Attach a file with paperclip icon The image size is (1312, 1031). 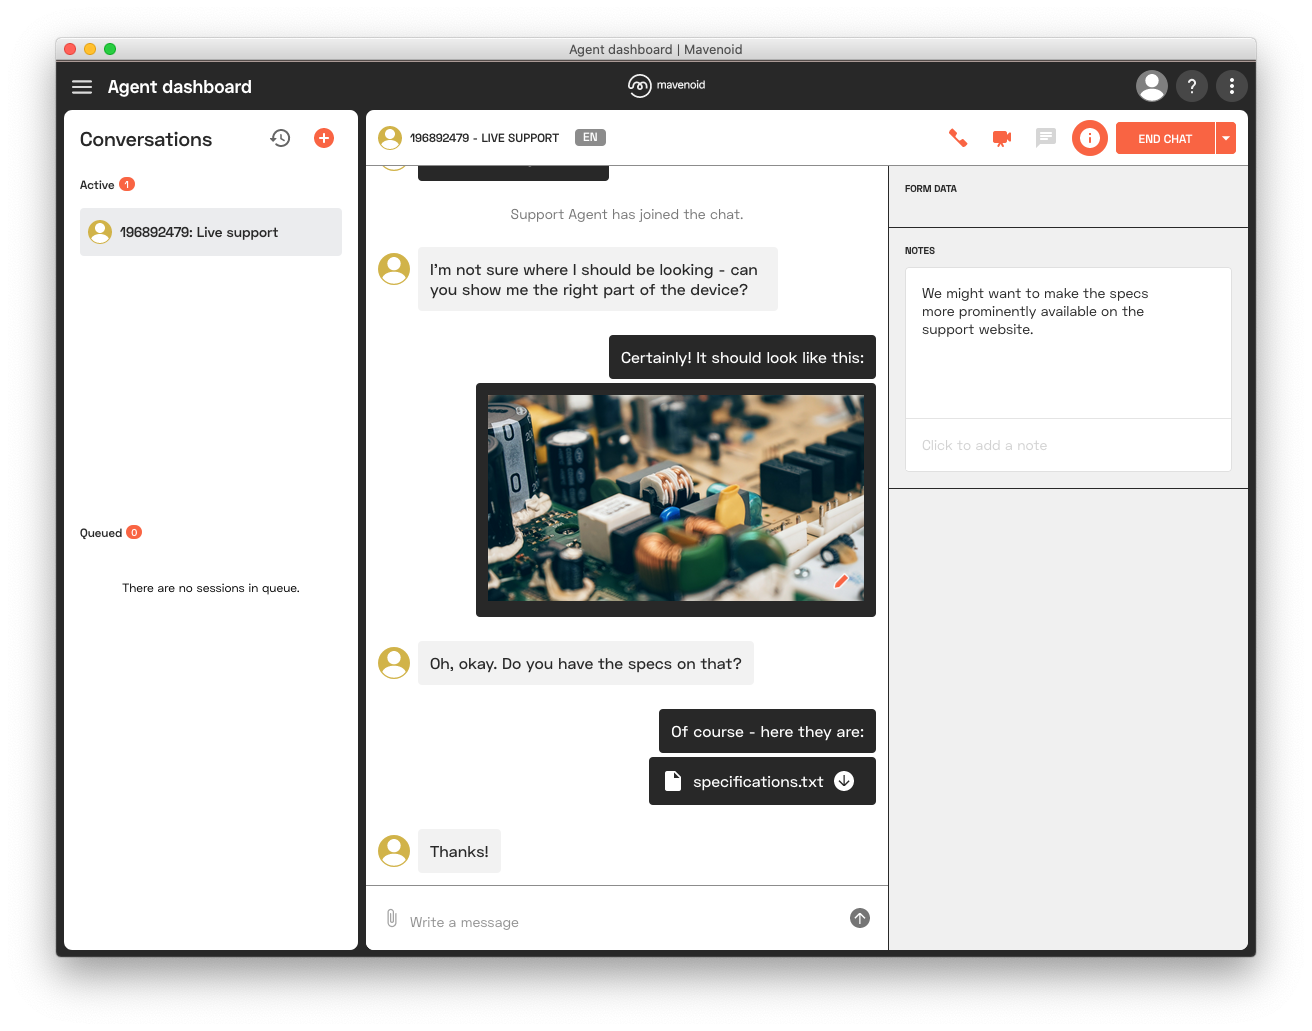coord(392,918)
